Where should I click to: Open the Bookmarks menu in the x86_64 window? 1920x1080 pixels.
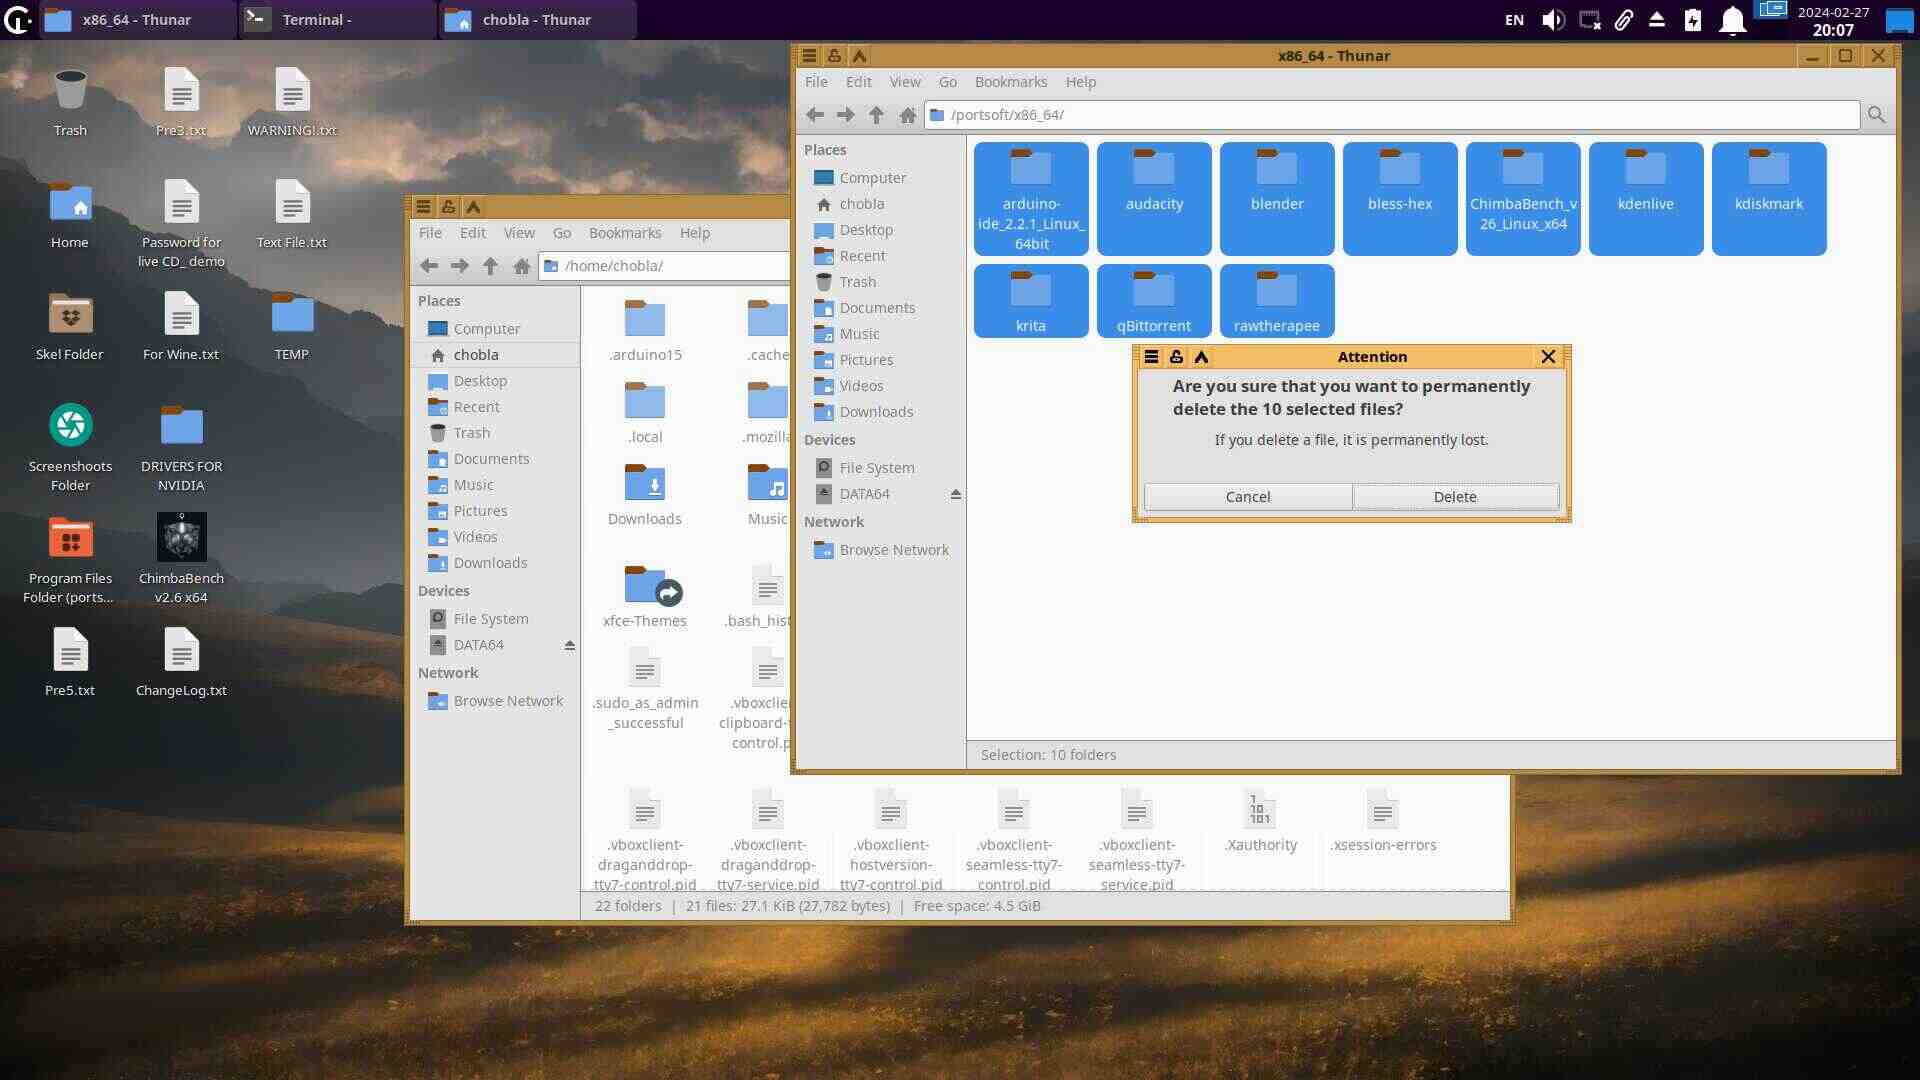click(1010, 82)
